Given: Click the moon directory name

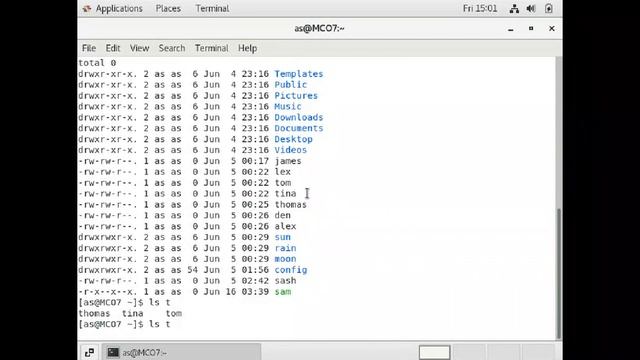Looking at the screenshot, I should click(285, 259).
